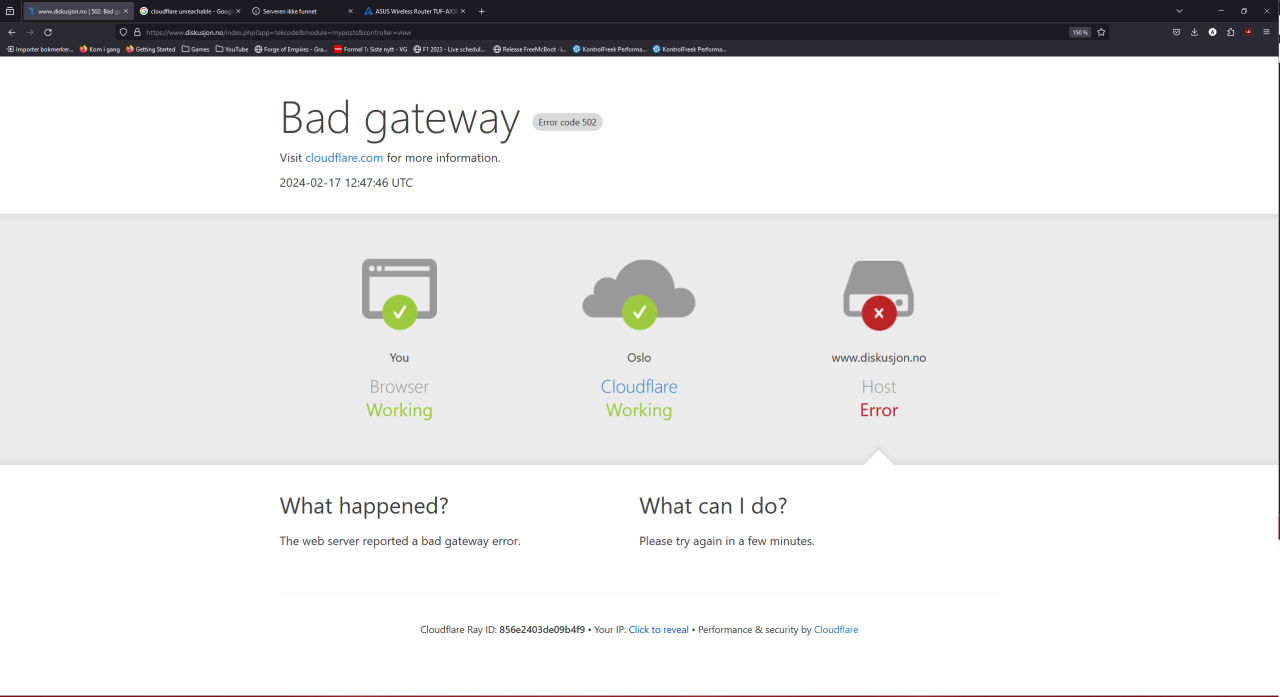This screenshot has height=697, width=1280.
Task: Click the Error code 502 badge
Action: coord(567,122)
